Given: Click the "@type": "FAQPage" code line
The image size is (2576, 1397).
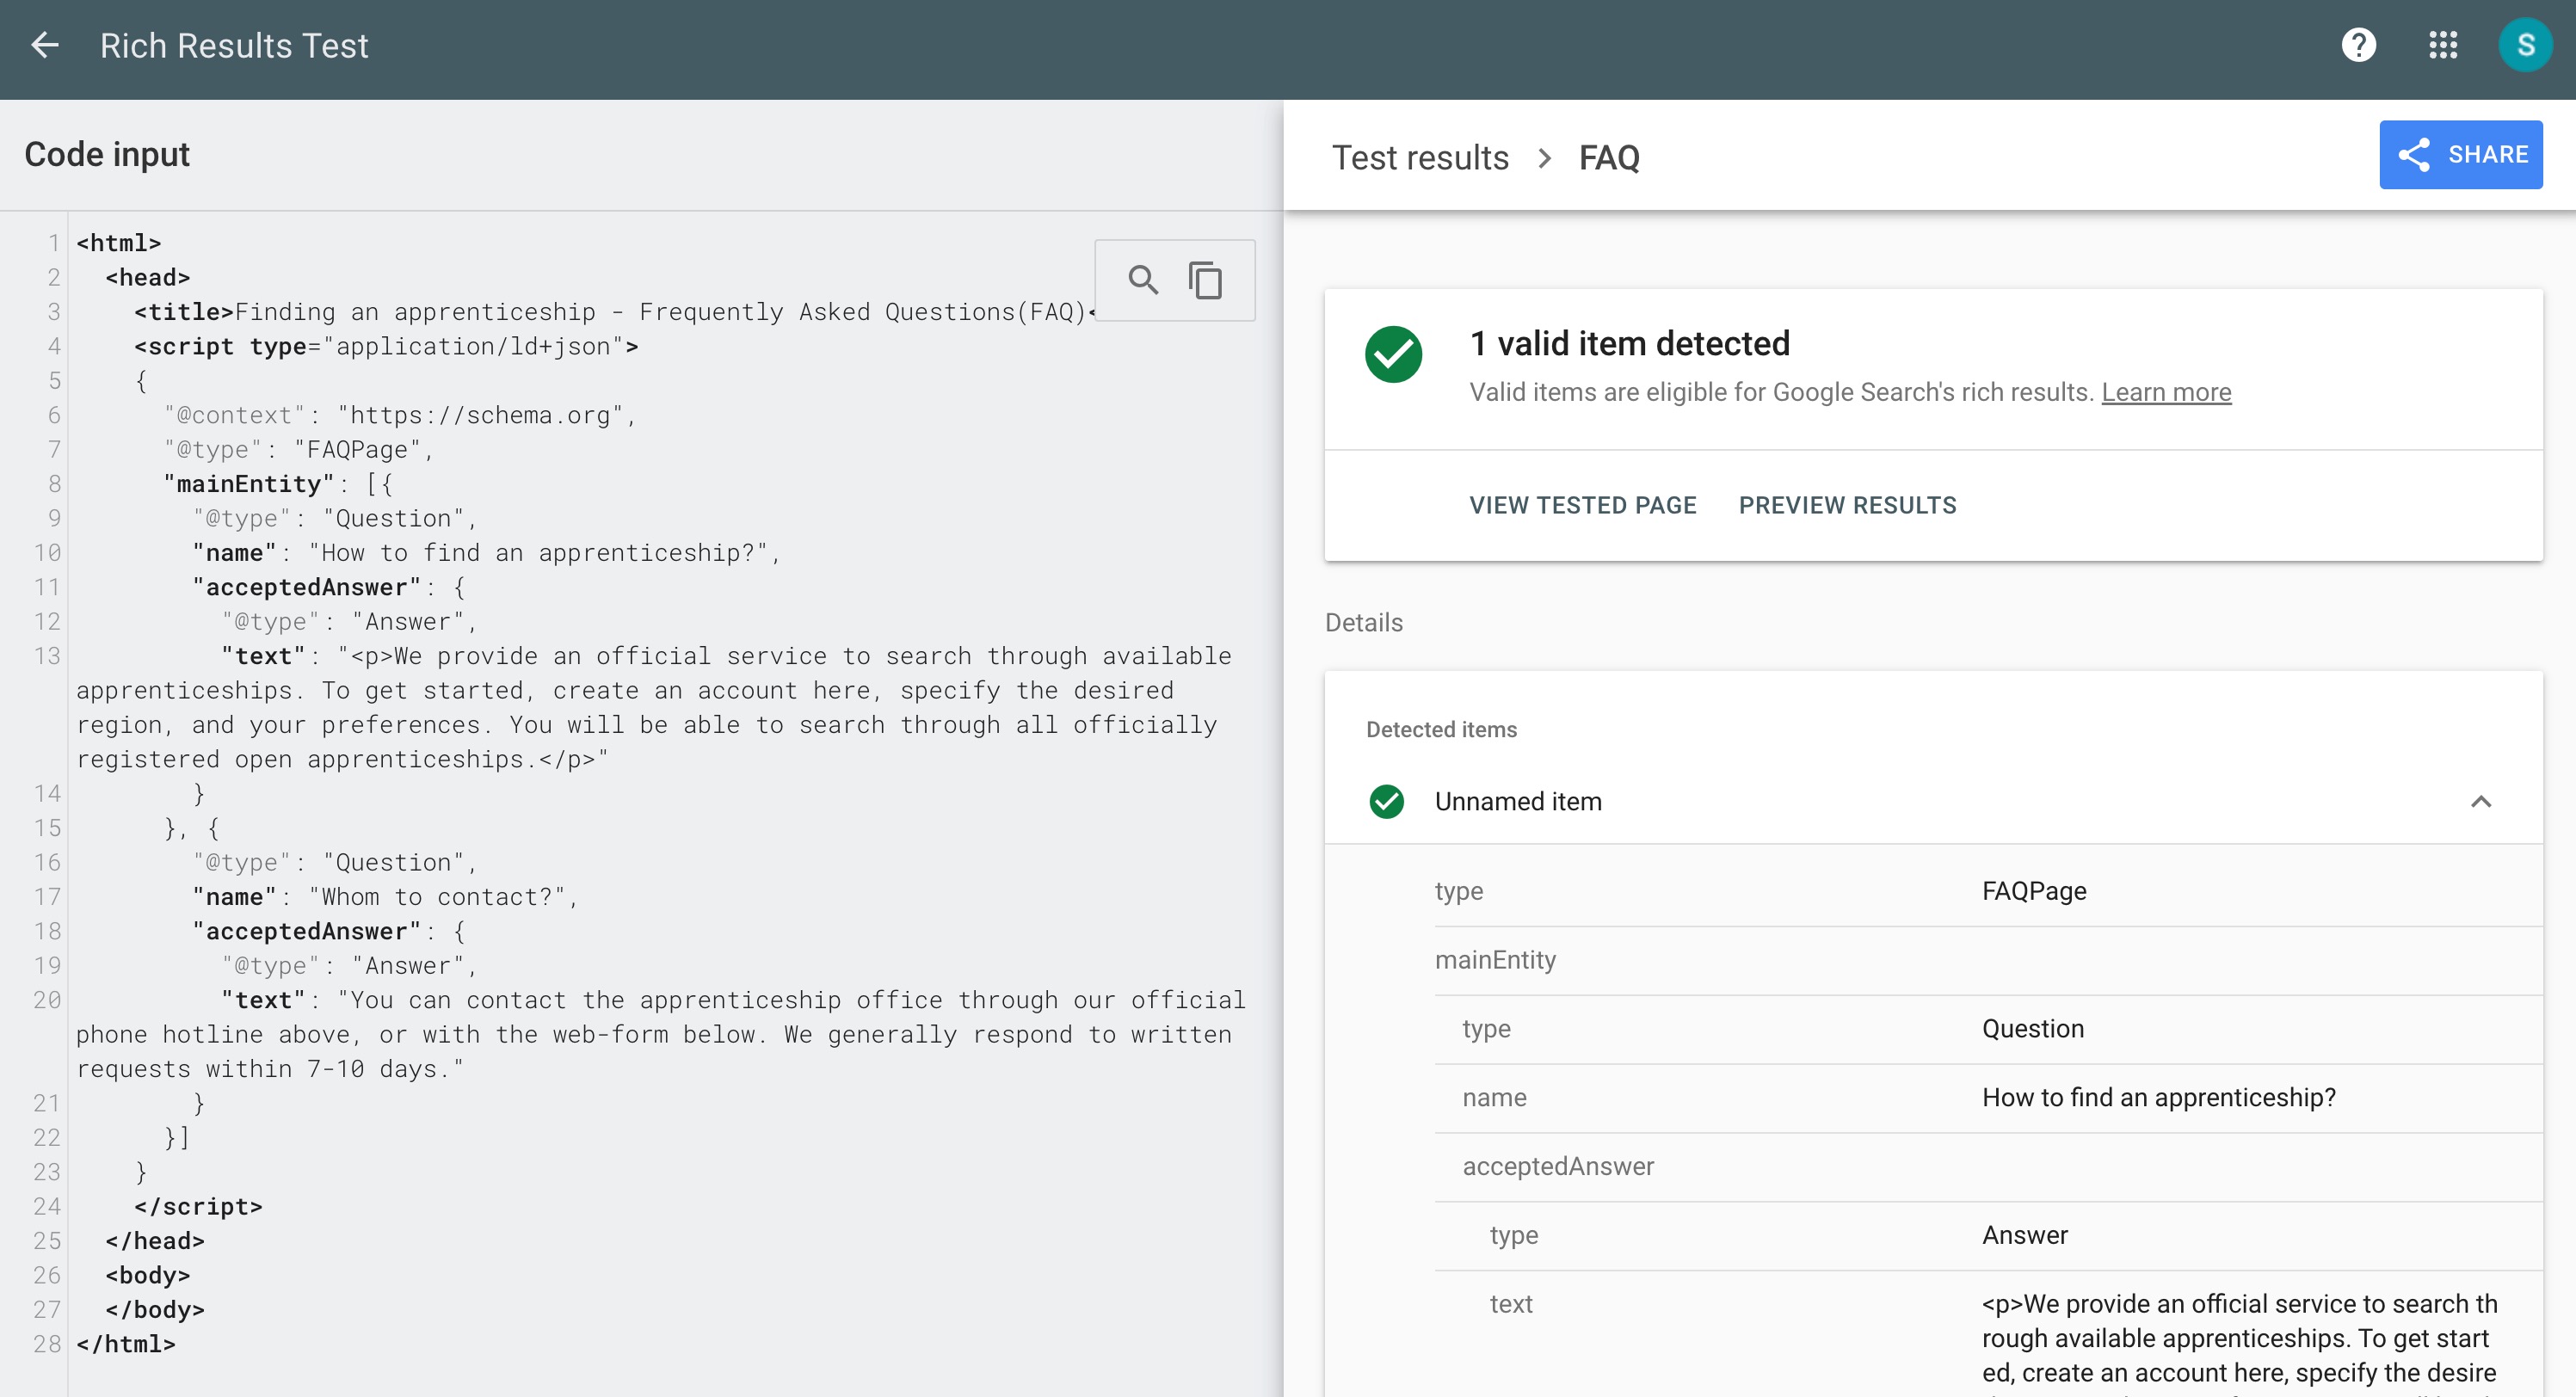Looking at the screenshot, I should click(299, 450).
